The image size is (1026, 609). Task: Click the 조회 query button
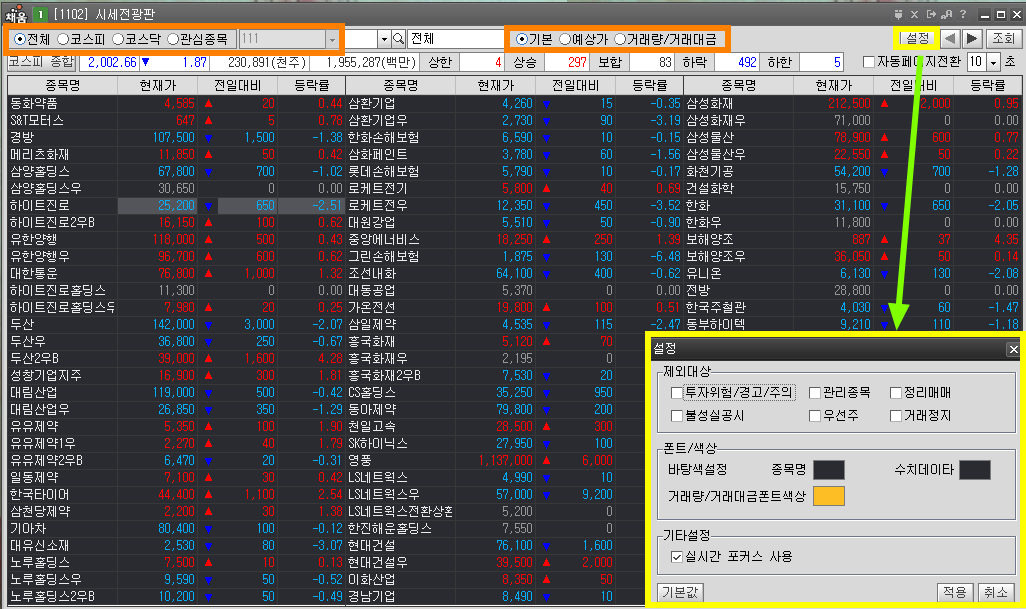[x=1002, y=39]
